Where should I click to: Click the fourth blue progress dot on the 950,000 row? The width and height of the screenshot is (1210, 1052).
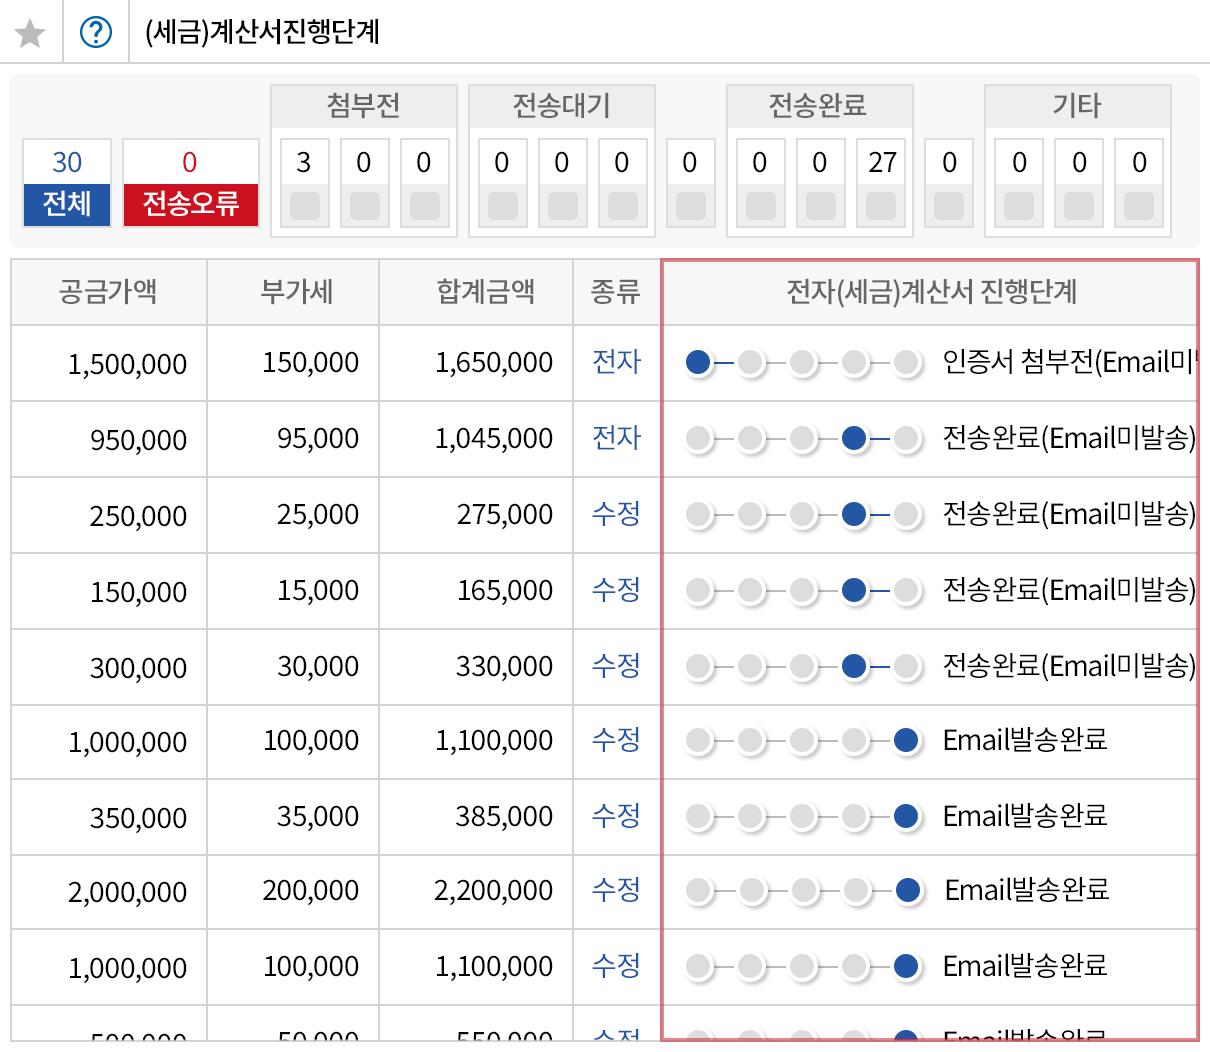click(854, 439)
